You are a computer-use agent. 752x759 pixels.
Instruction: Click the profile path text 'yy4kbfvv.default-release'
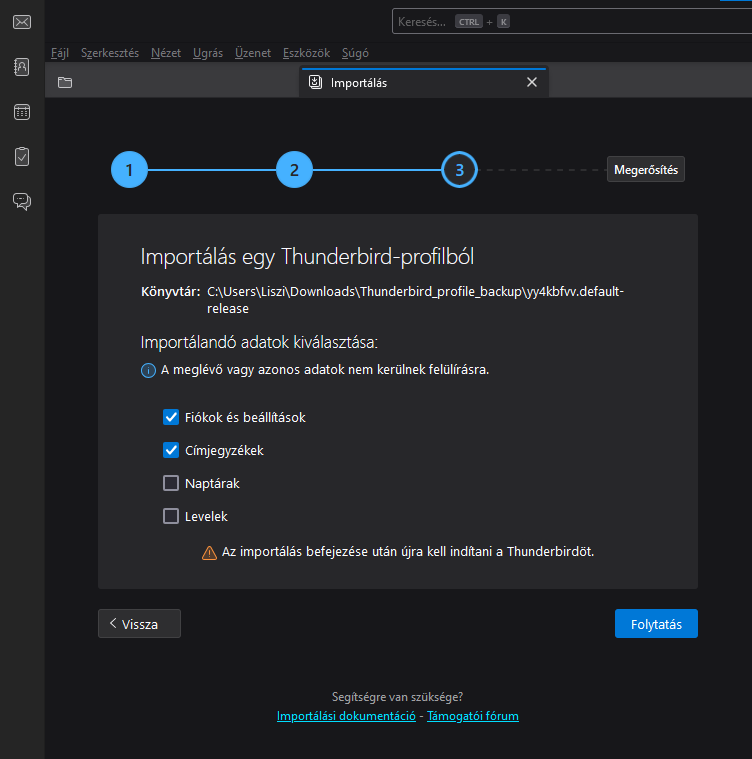[x=416, y=300]
